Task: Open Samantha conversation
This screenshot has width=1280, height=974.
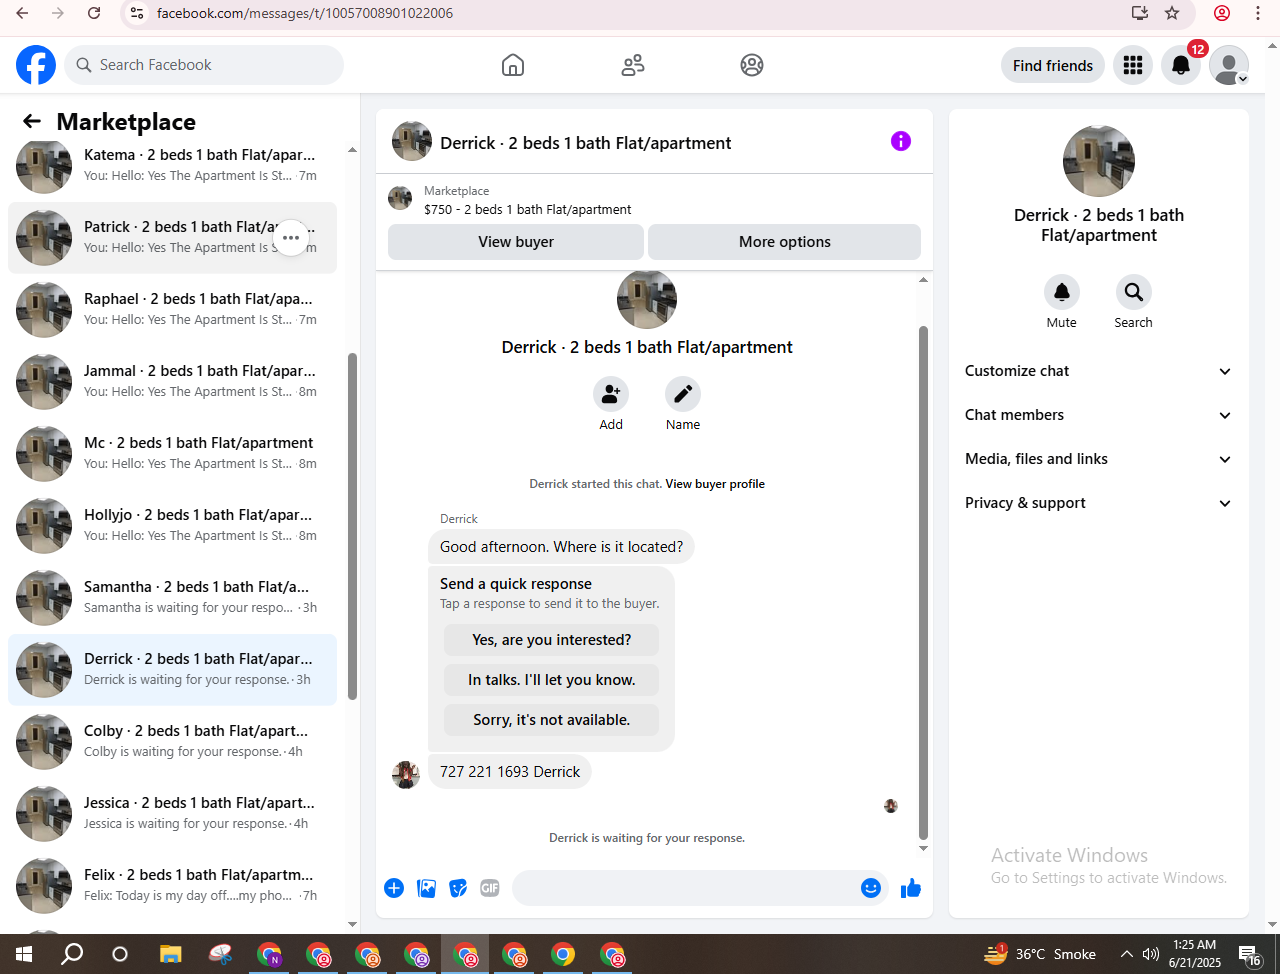Action: pos(172,598)
